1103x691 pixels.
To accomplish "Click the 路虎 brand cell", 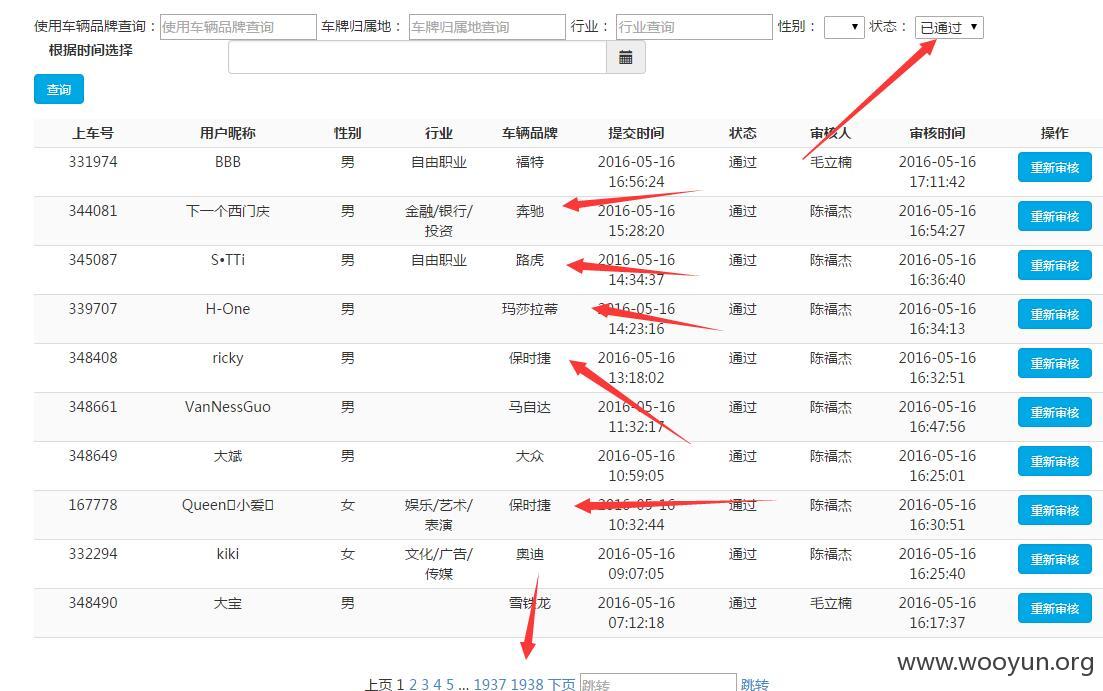I will click(x=530, y=260).
